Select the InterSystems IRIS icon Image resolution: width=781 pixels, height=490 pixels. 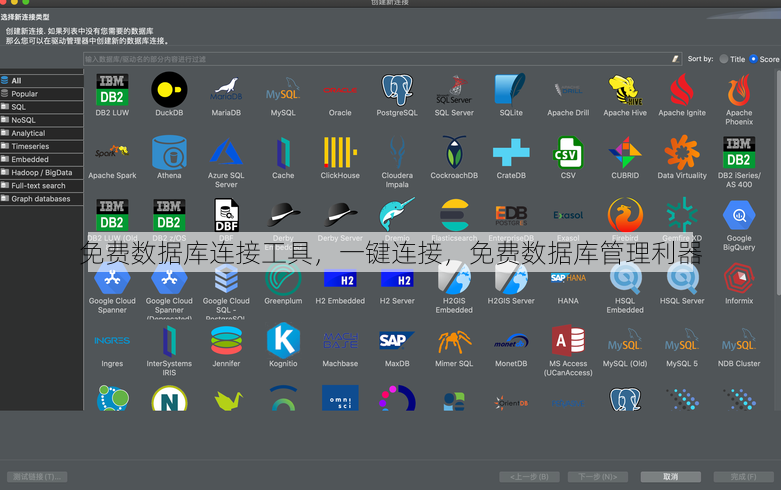click(169, 342)
